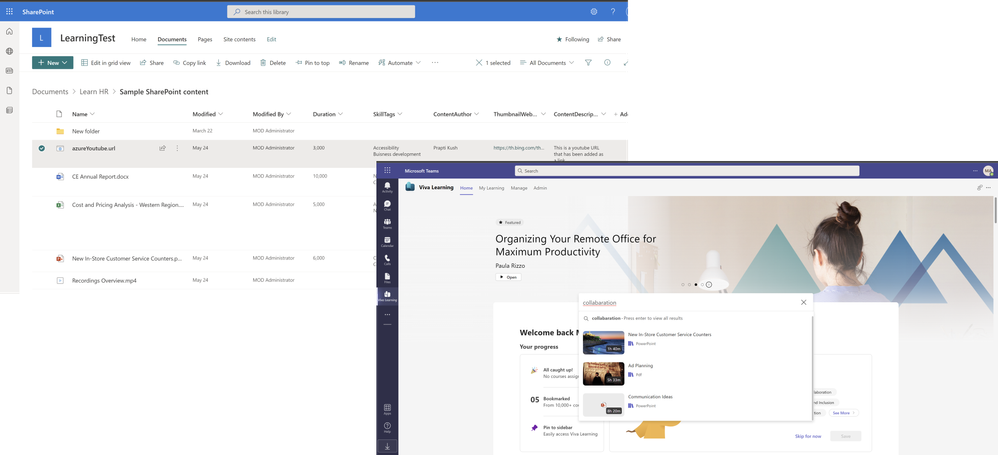Click Skip for now link

click(808, 436)
